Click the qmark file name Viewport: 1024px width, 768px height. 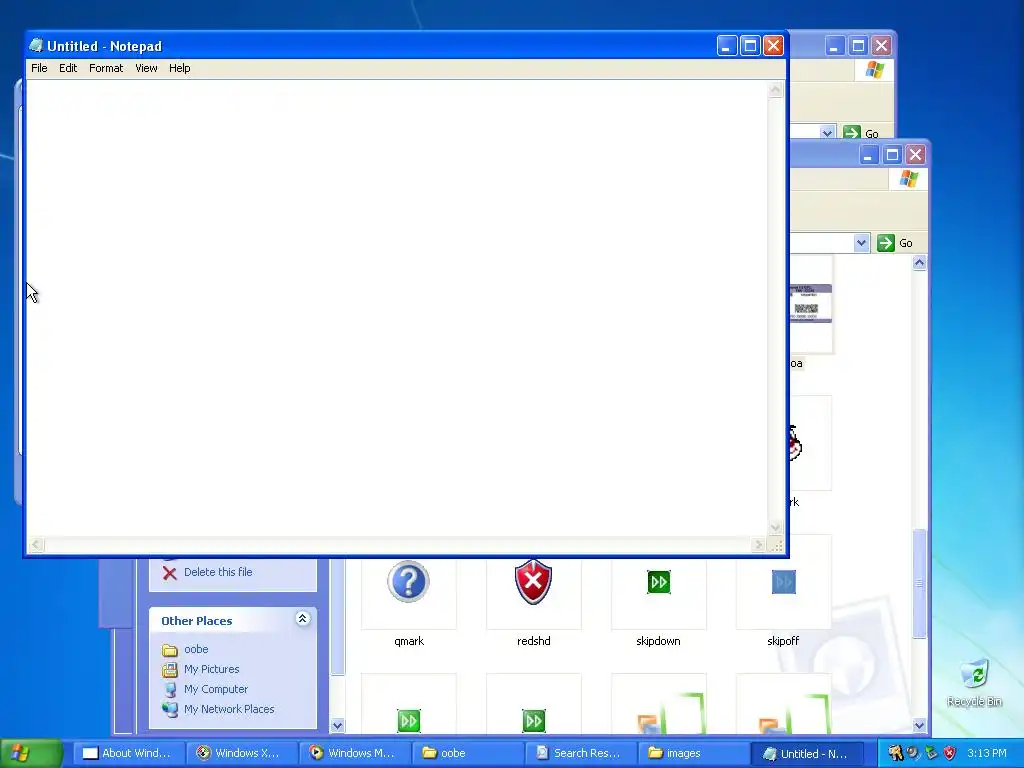409,641
